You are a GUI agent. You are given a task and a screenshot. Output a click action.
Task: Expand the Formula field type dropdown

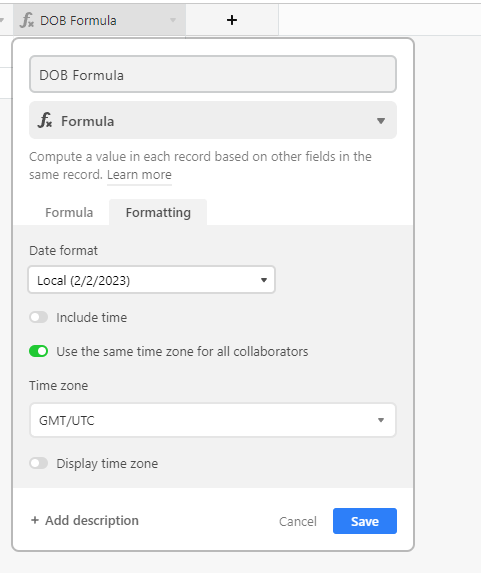(213, 121)
